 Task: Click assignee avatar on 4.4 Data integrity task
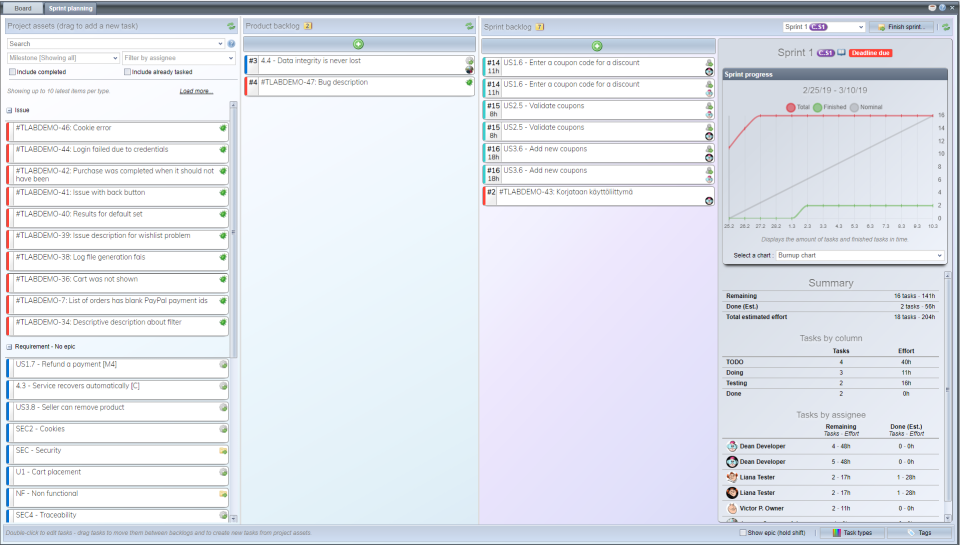(469, 70)
